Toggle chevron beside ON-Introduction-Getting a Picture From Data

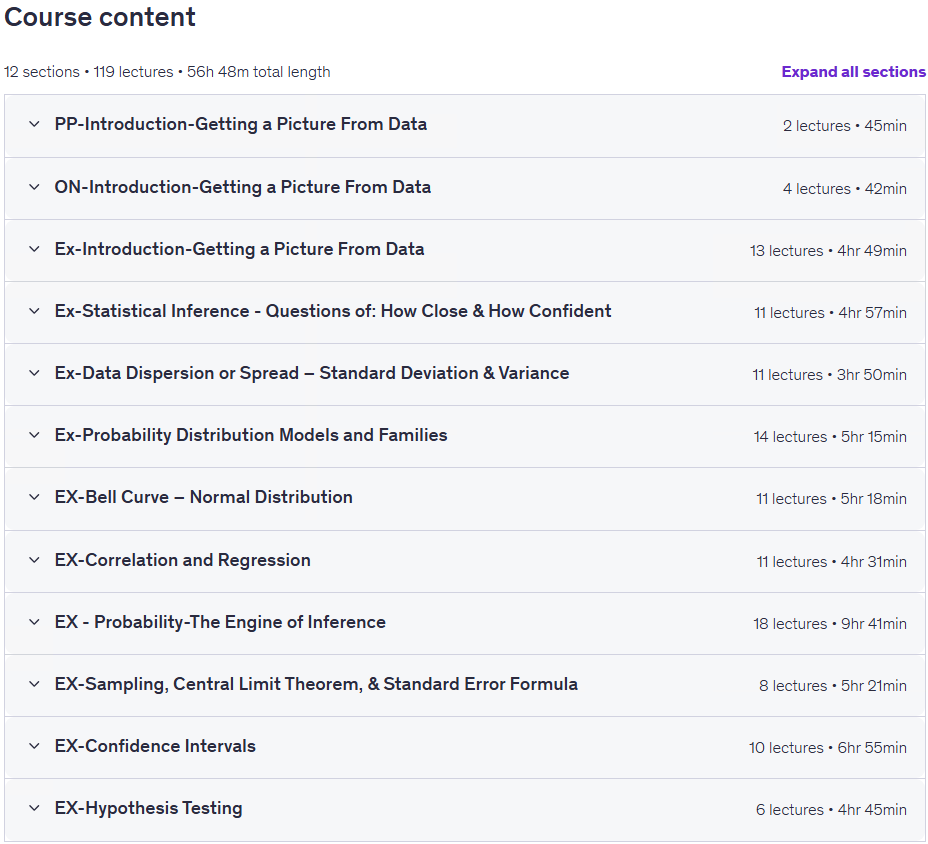[34, 187]
